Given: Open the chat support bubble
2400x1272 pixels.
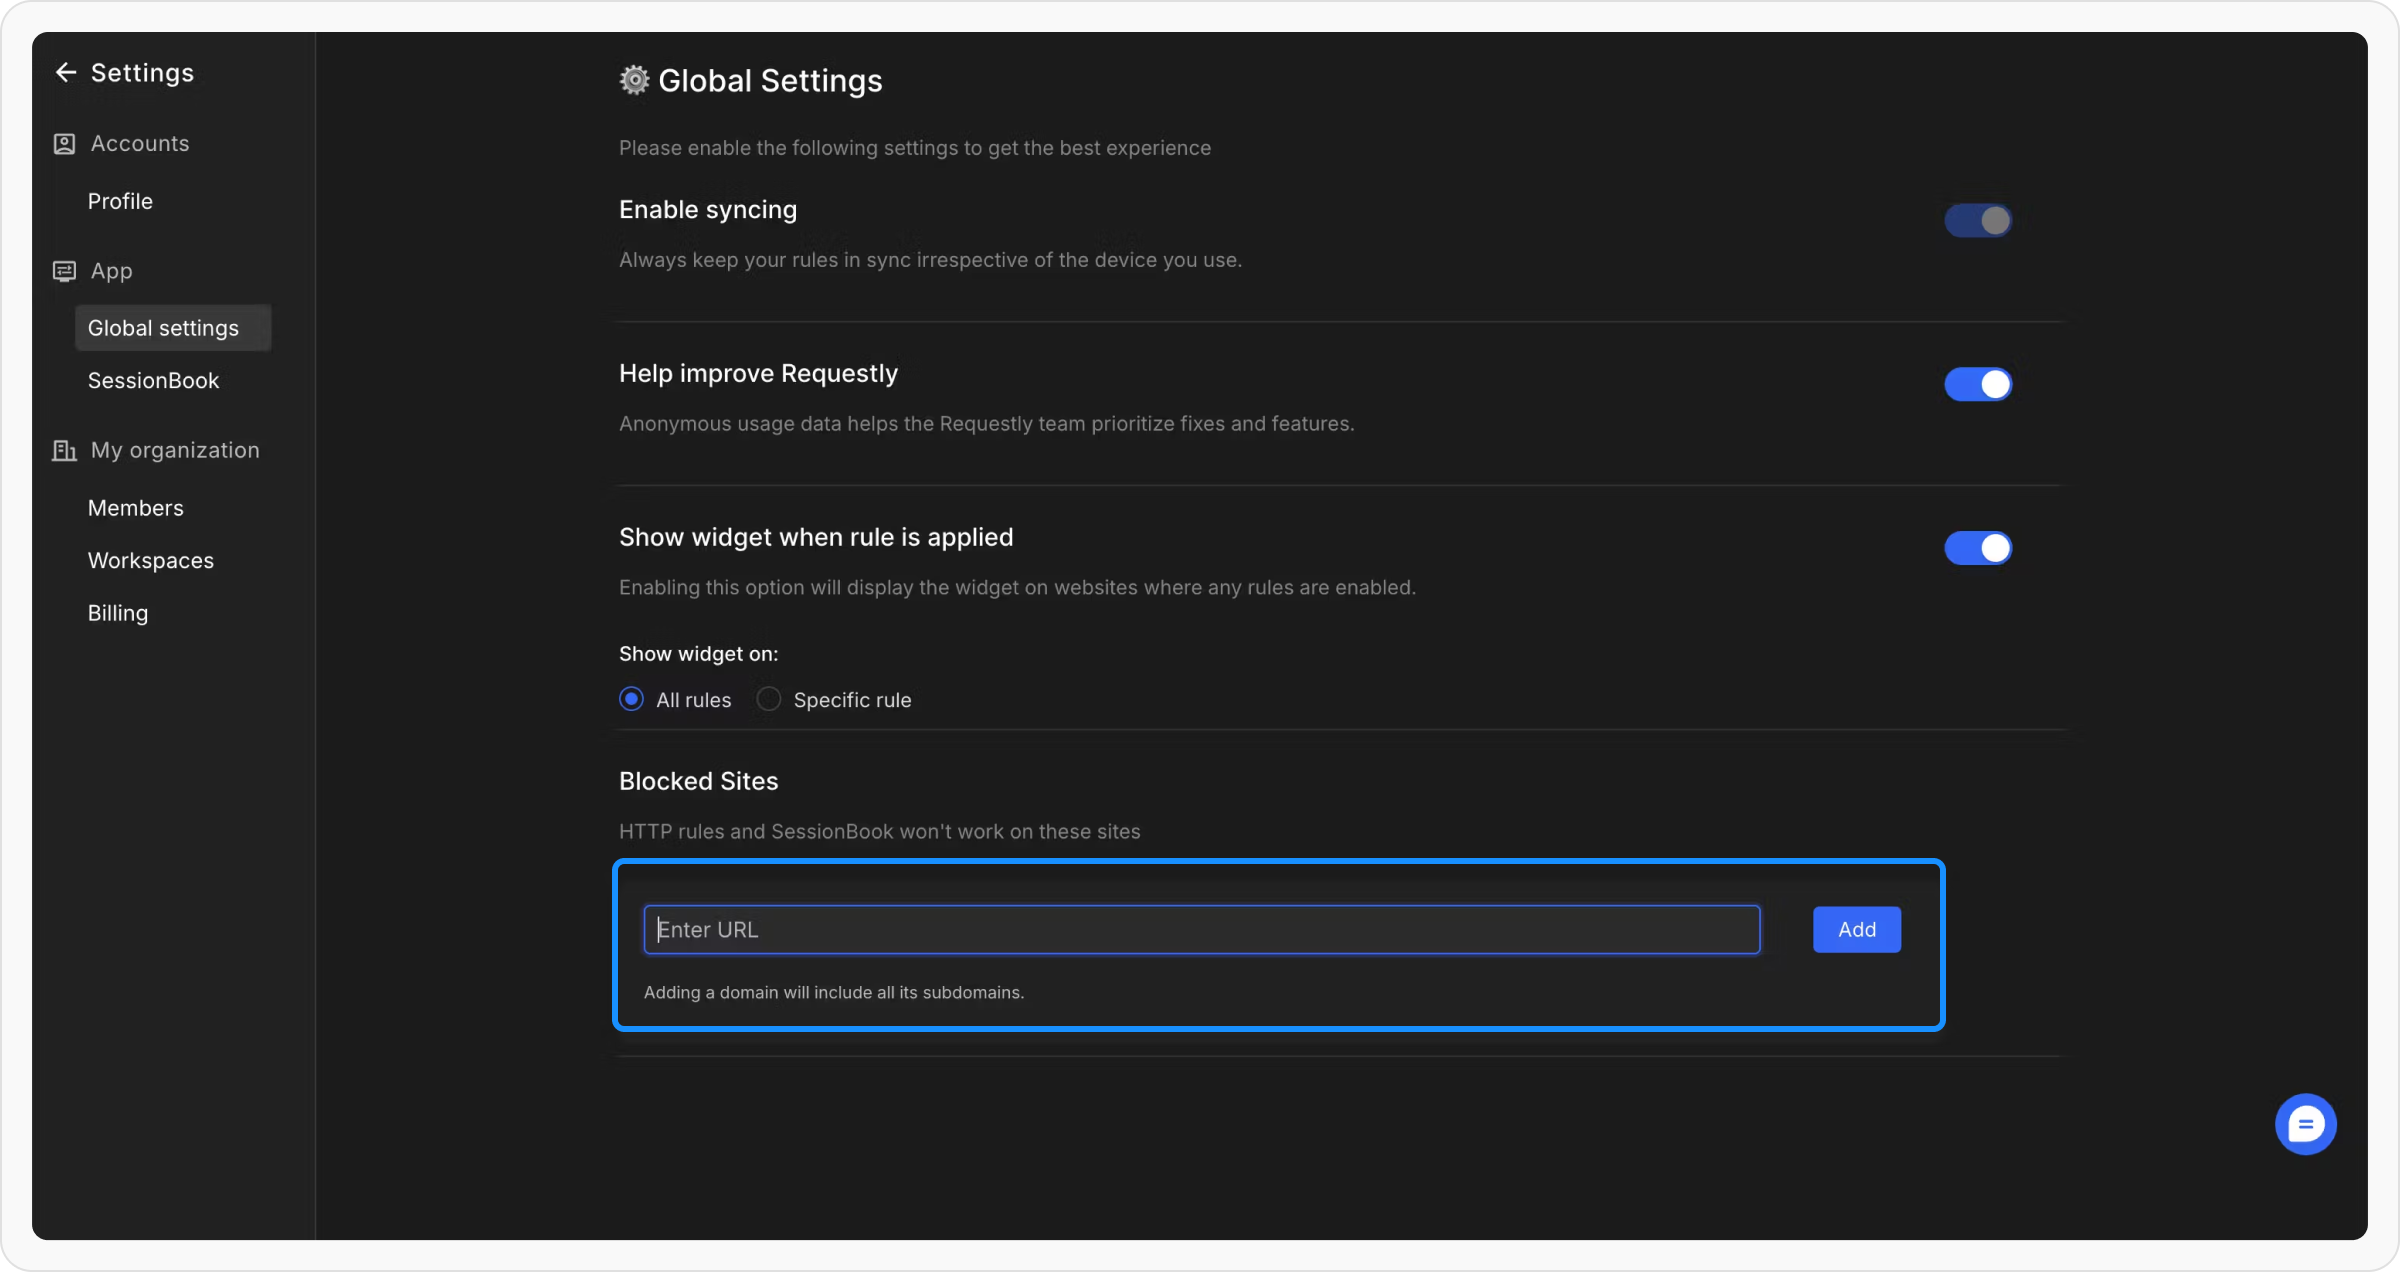Looking at the screenshot, I should click(2305, 1124).
